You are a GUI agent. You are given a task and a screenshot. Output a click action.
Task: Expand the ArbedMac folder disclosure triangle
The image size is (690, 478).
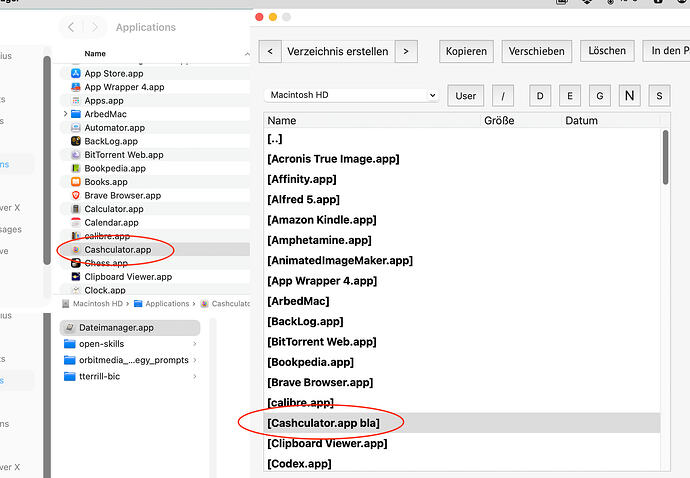pyautogui.click(x=65, y=114)
